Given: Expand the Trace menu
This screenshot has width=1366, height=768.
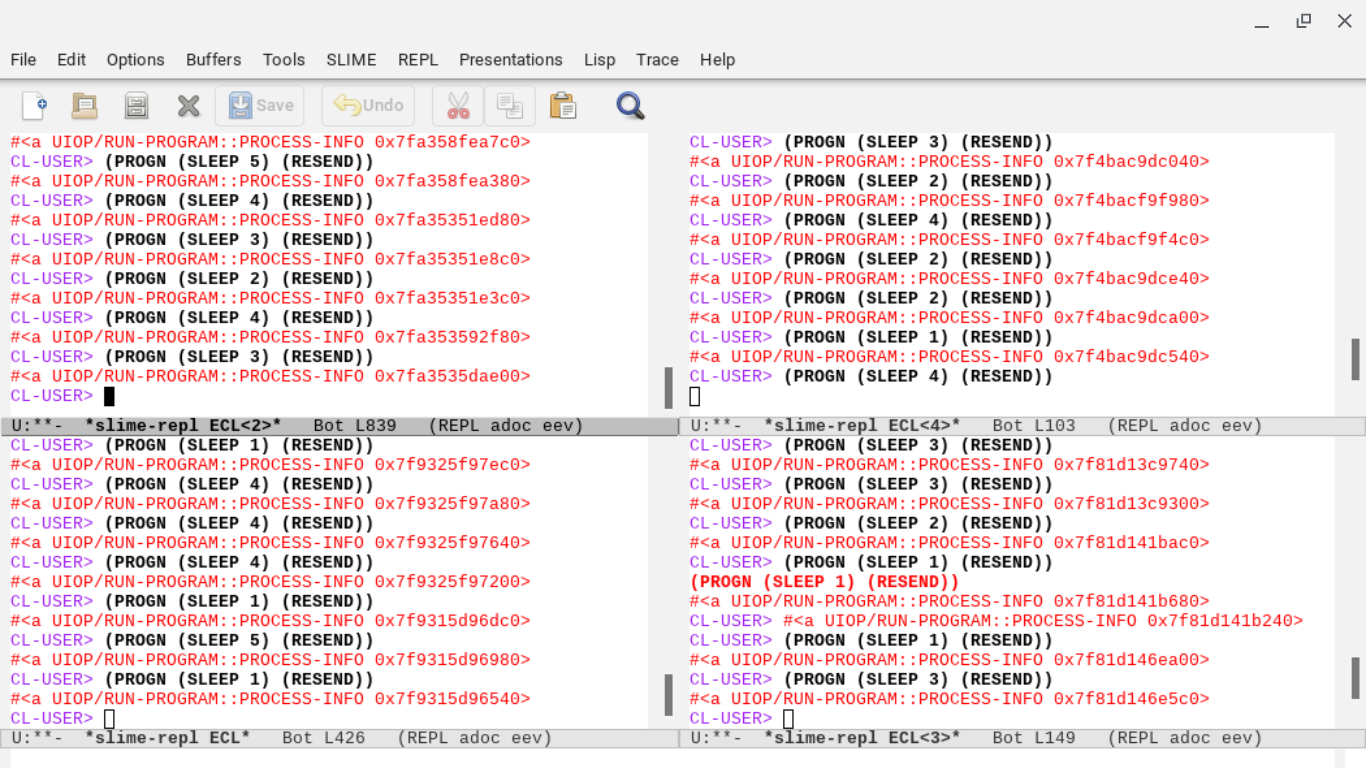Looking at the screenshot, I should (657, 60).
